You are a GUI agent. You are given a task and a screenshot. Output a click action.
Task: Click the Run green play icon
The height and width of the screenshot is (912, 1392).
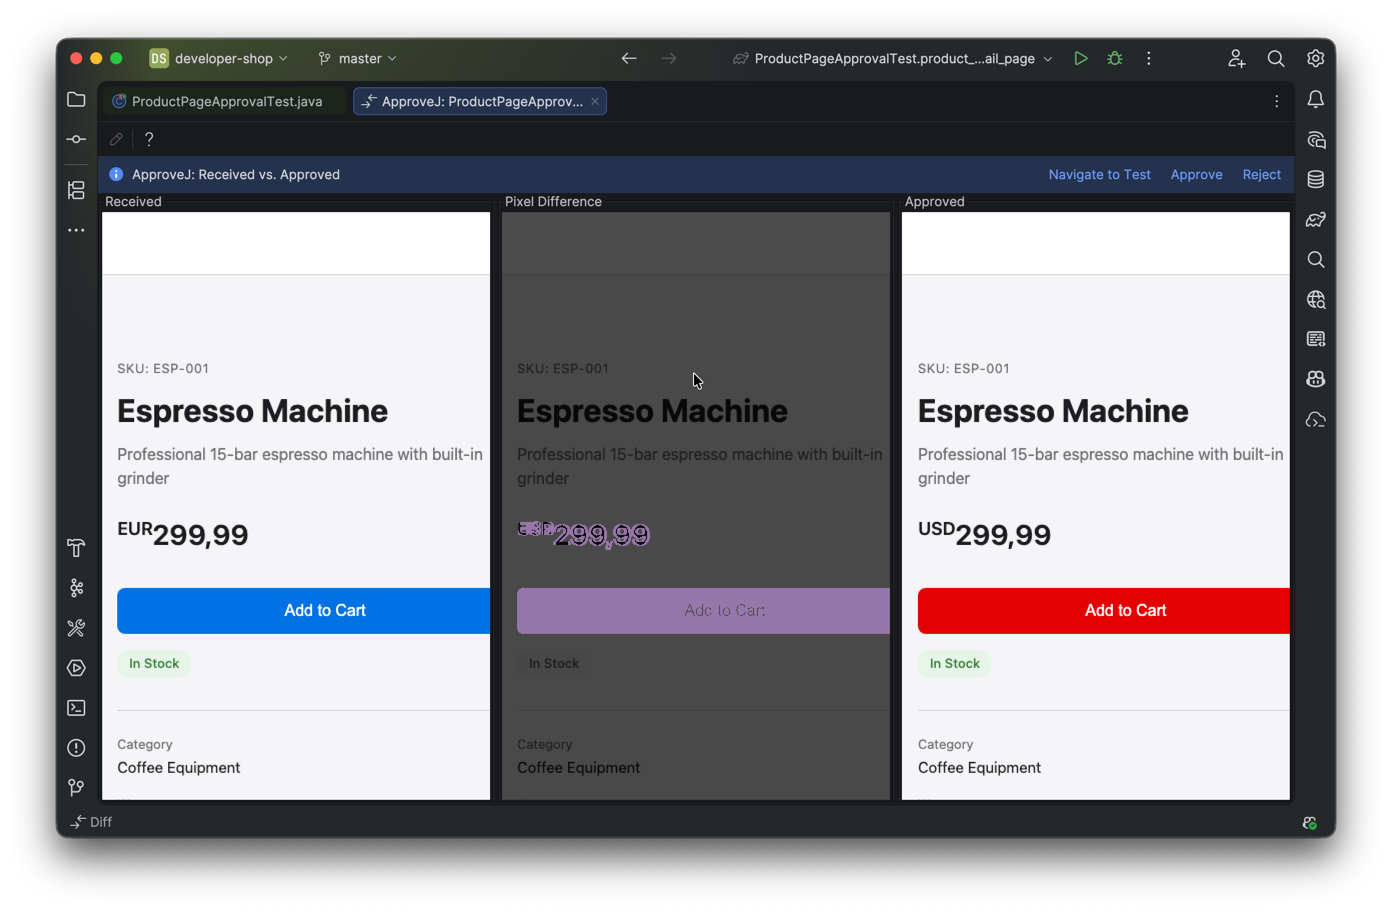point(1081,58)
